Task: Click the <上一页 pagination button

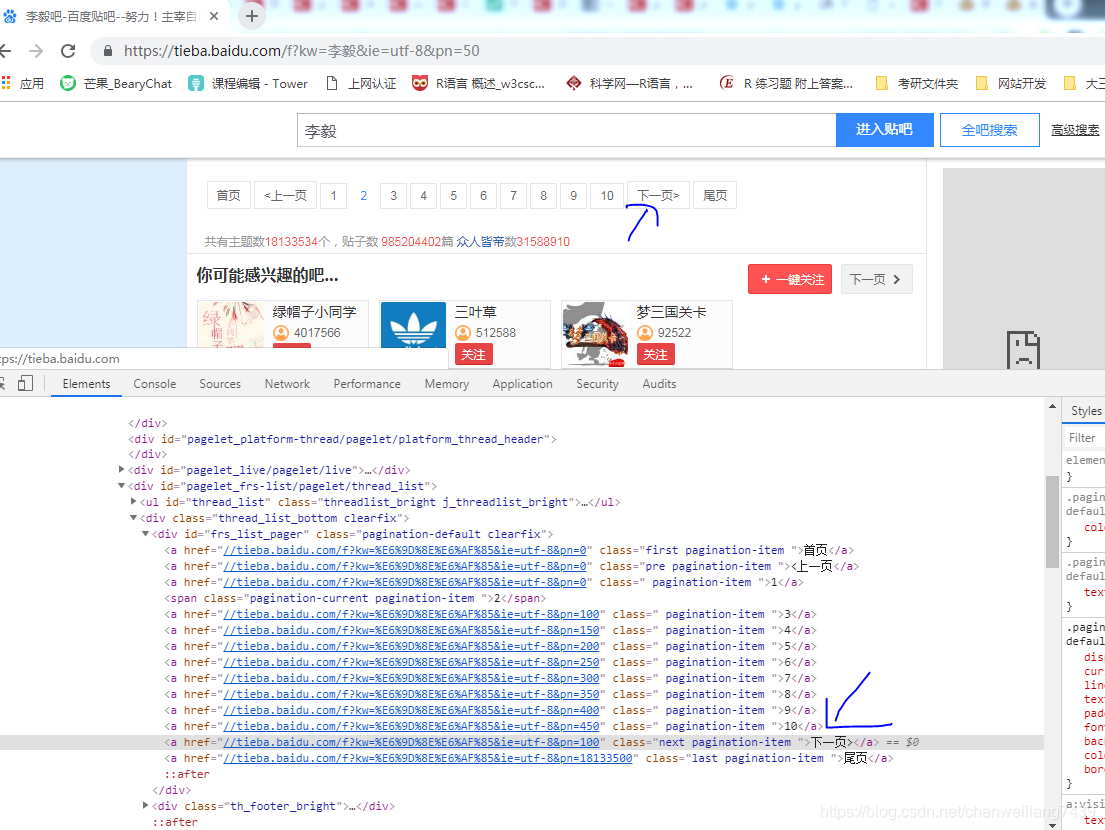Action: (x=285, y=195)
